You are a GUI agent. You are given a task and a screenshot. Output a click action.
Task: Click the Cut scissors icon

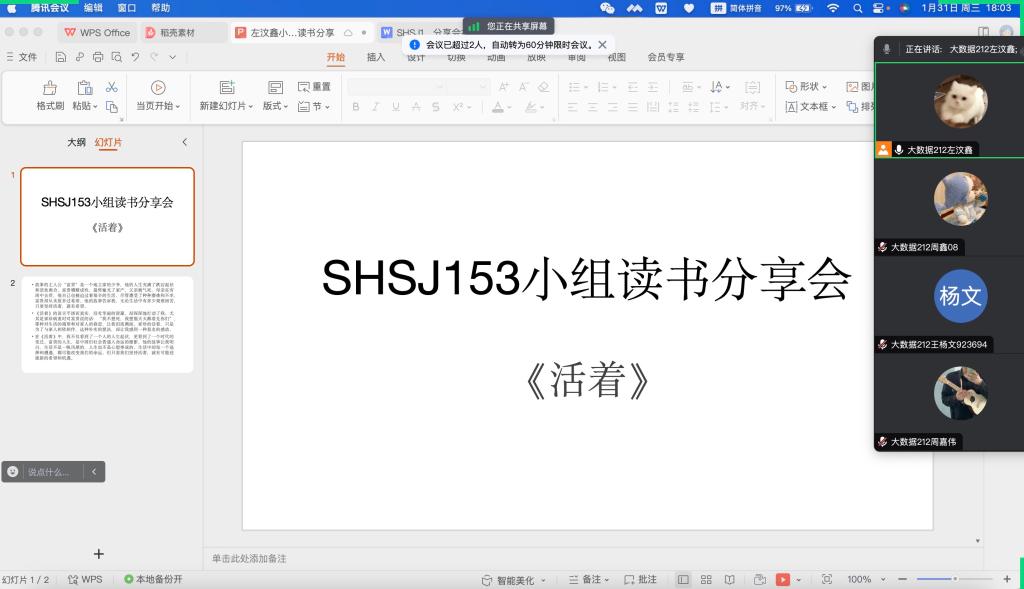112,88
